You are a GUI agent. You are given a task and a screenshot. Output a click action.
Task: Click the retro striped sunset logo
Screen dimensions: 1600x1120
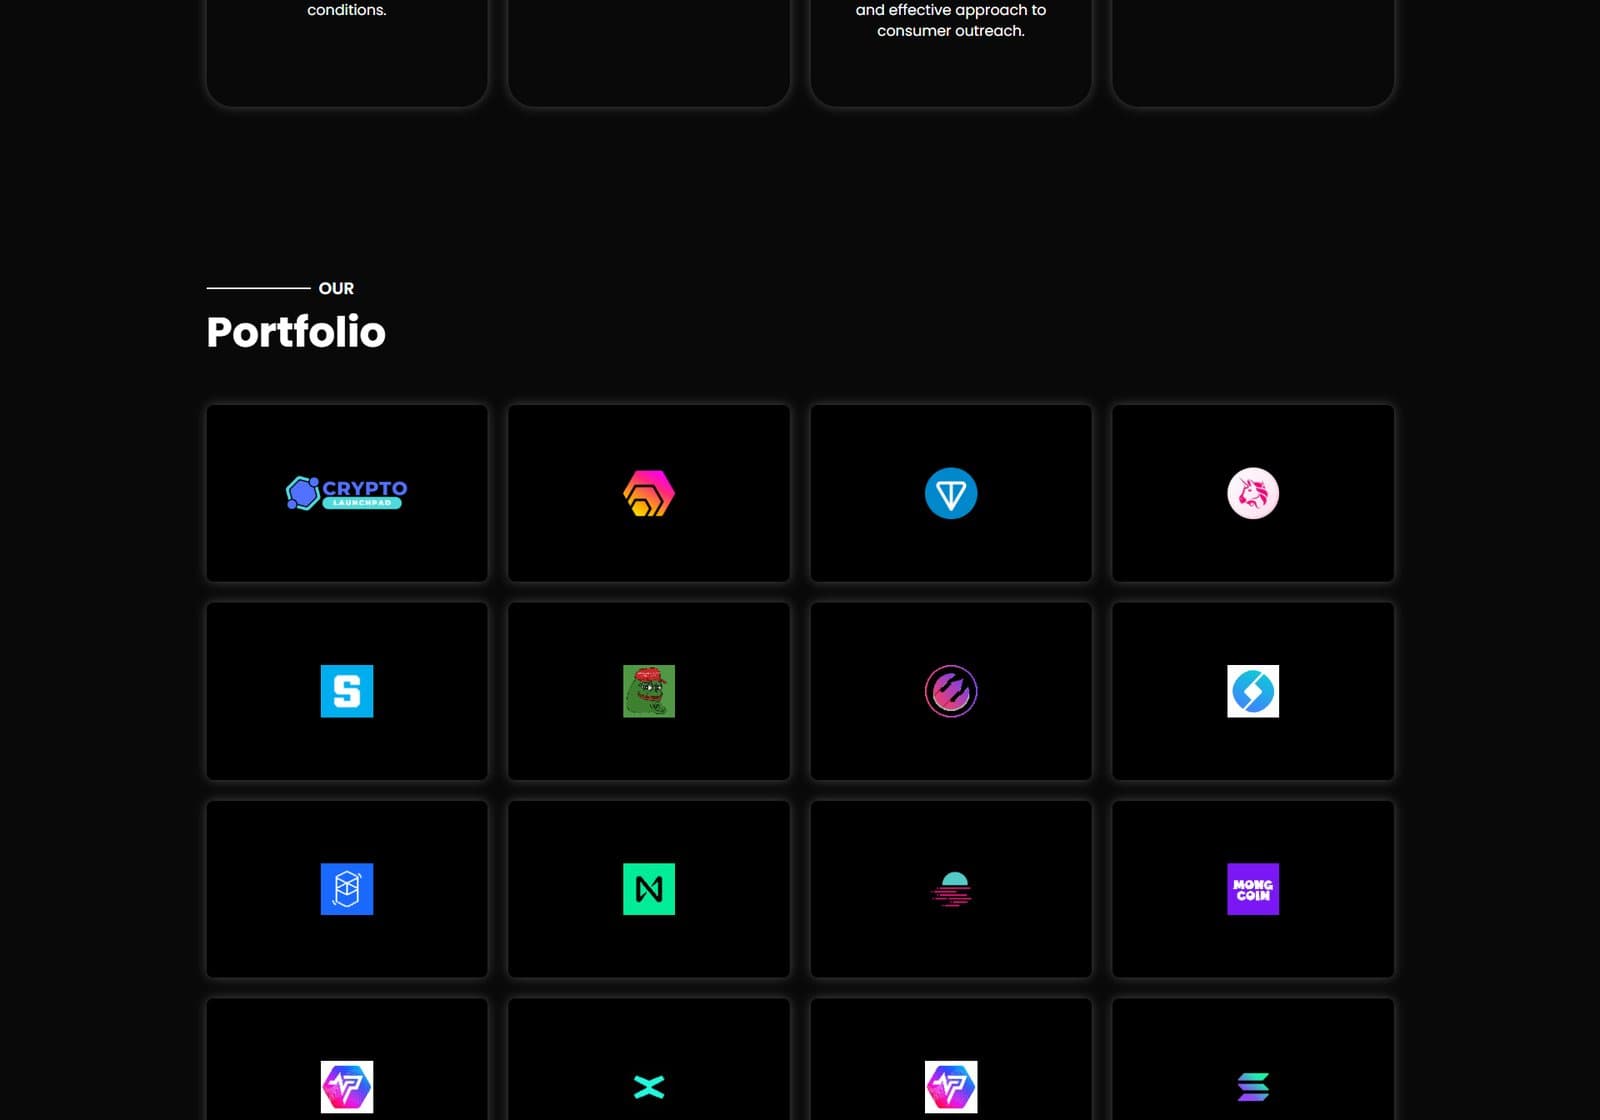tap(951, 889)
